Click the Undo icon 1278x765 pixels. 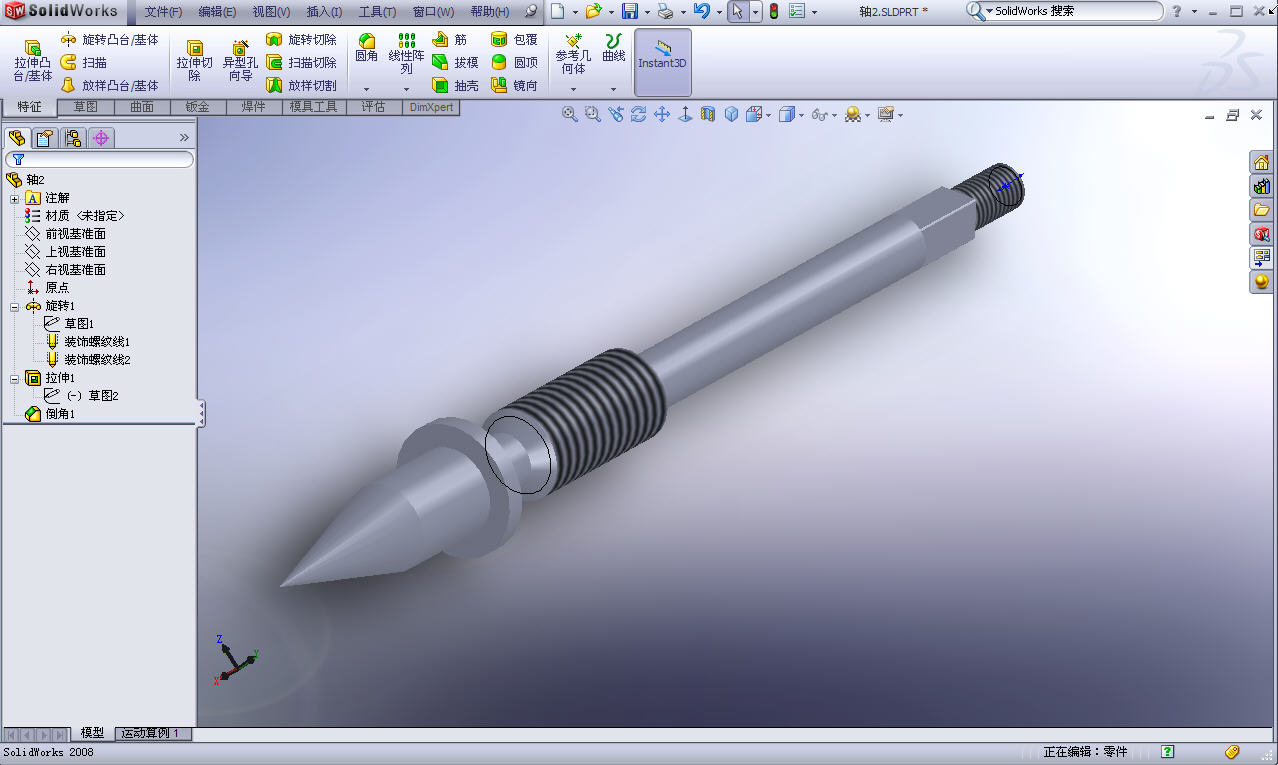click(x=702, y=11)
